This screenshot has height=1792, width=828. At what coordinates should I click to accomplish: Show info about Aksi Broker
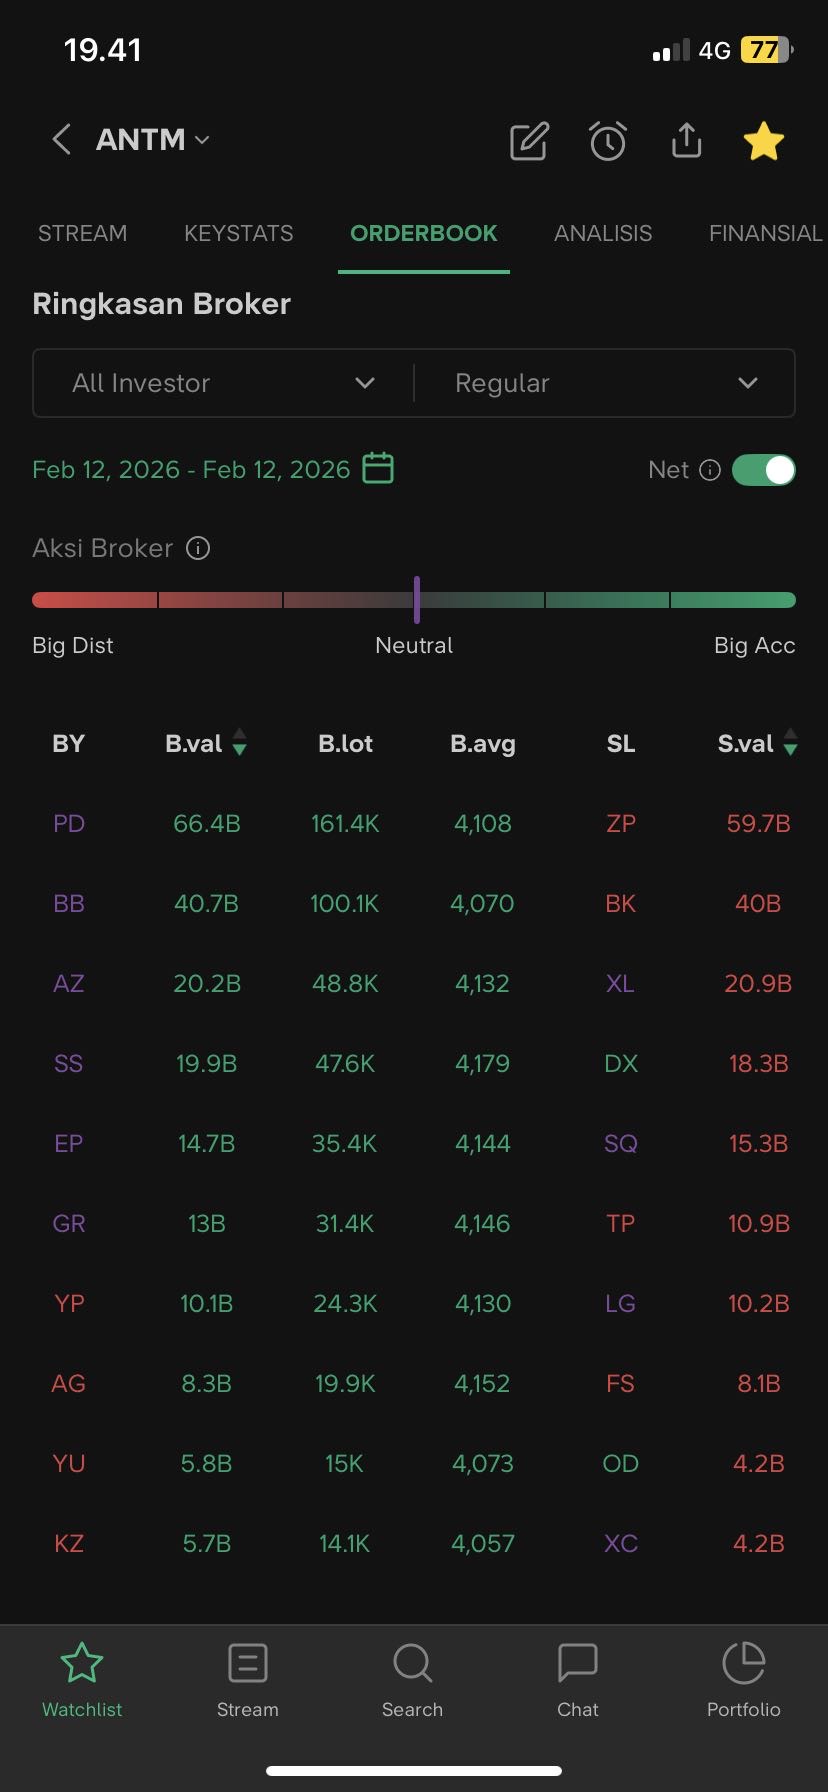[198, 548]
